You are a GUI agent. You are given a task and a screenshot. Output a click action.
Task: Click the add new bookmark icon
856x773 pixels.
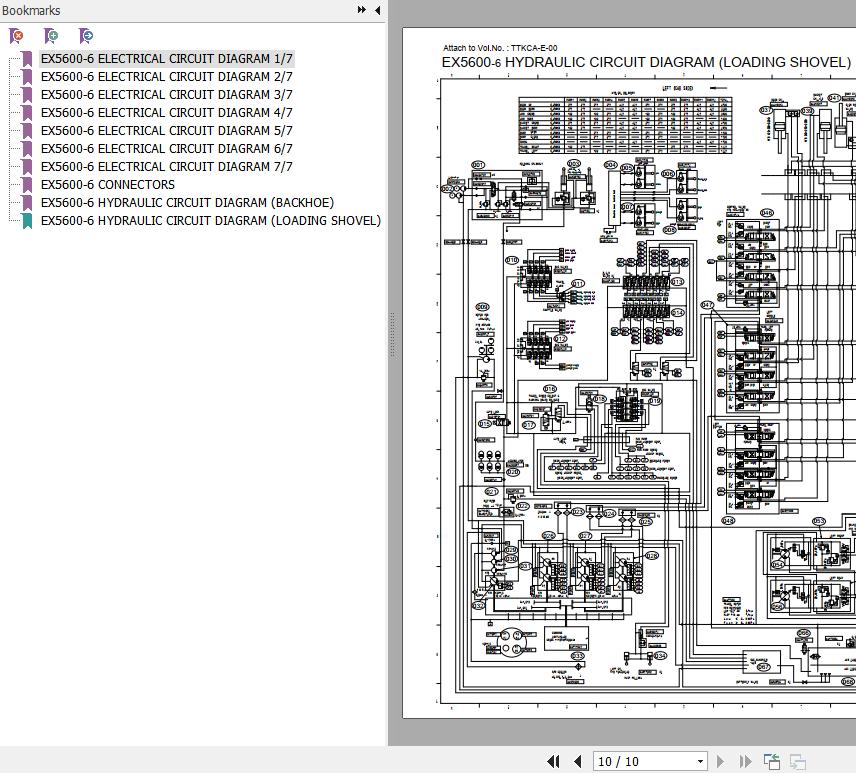[x=51, y=36]
